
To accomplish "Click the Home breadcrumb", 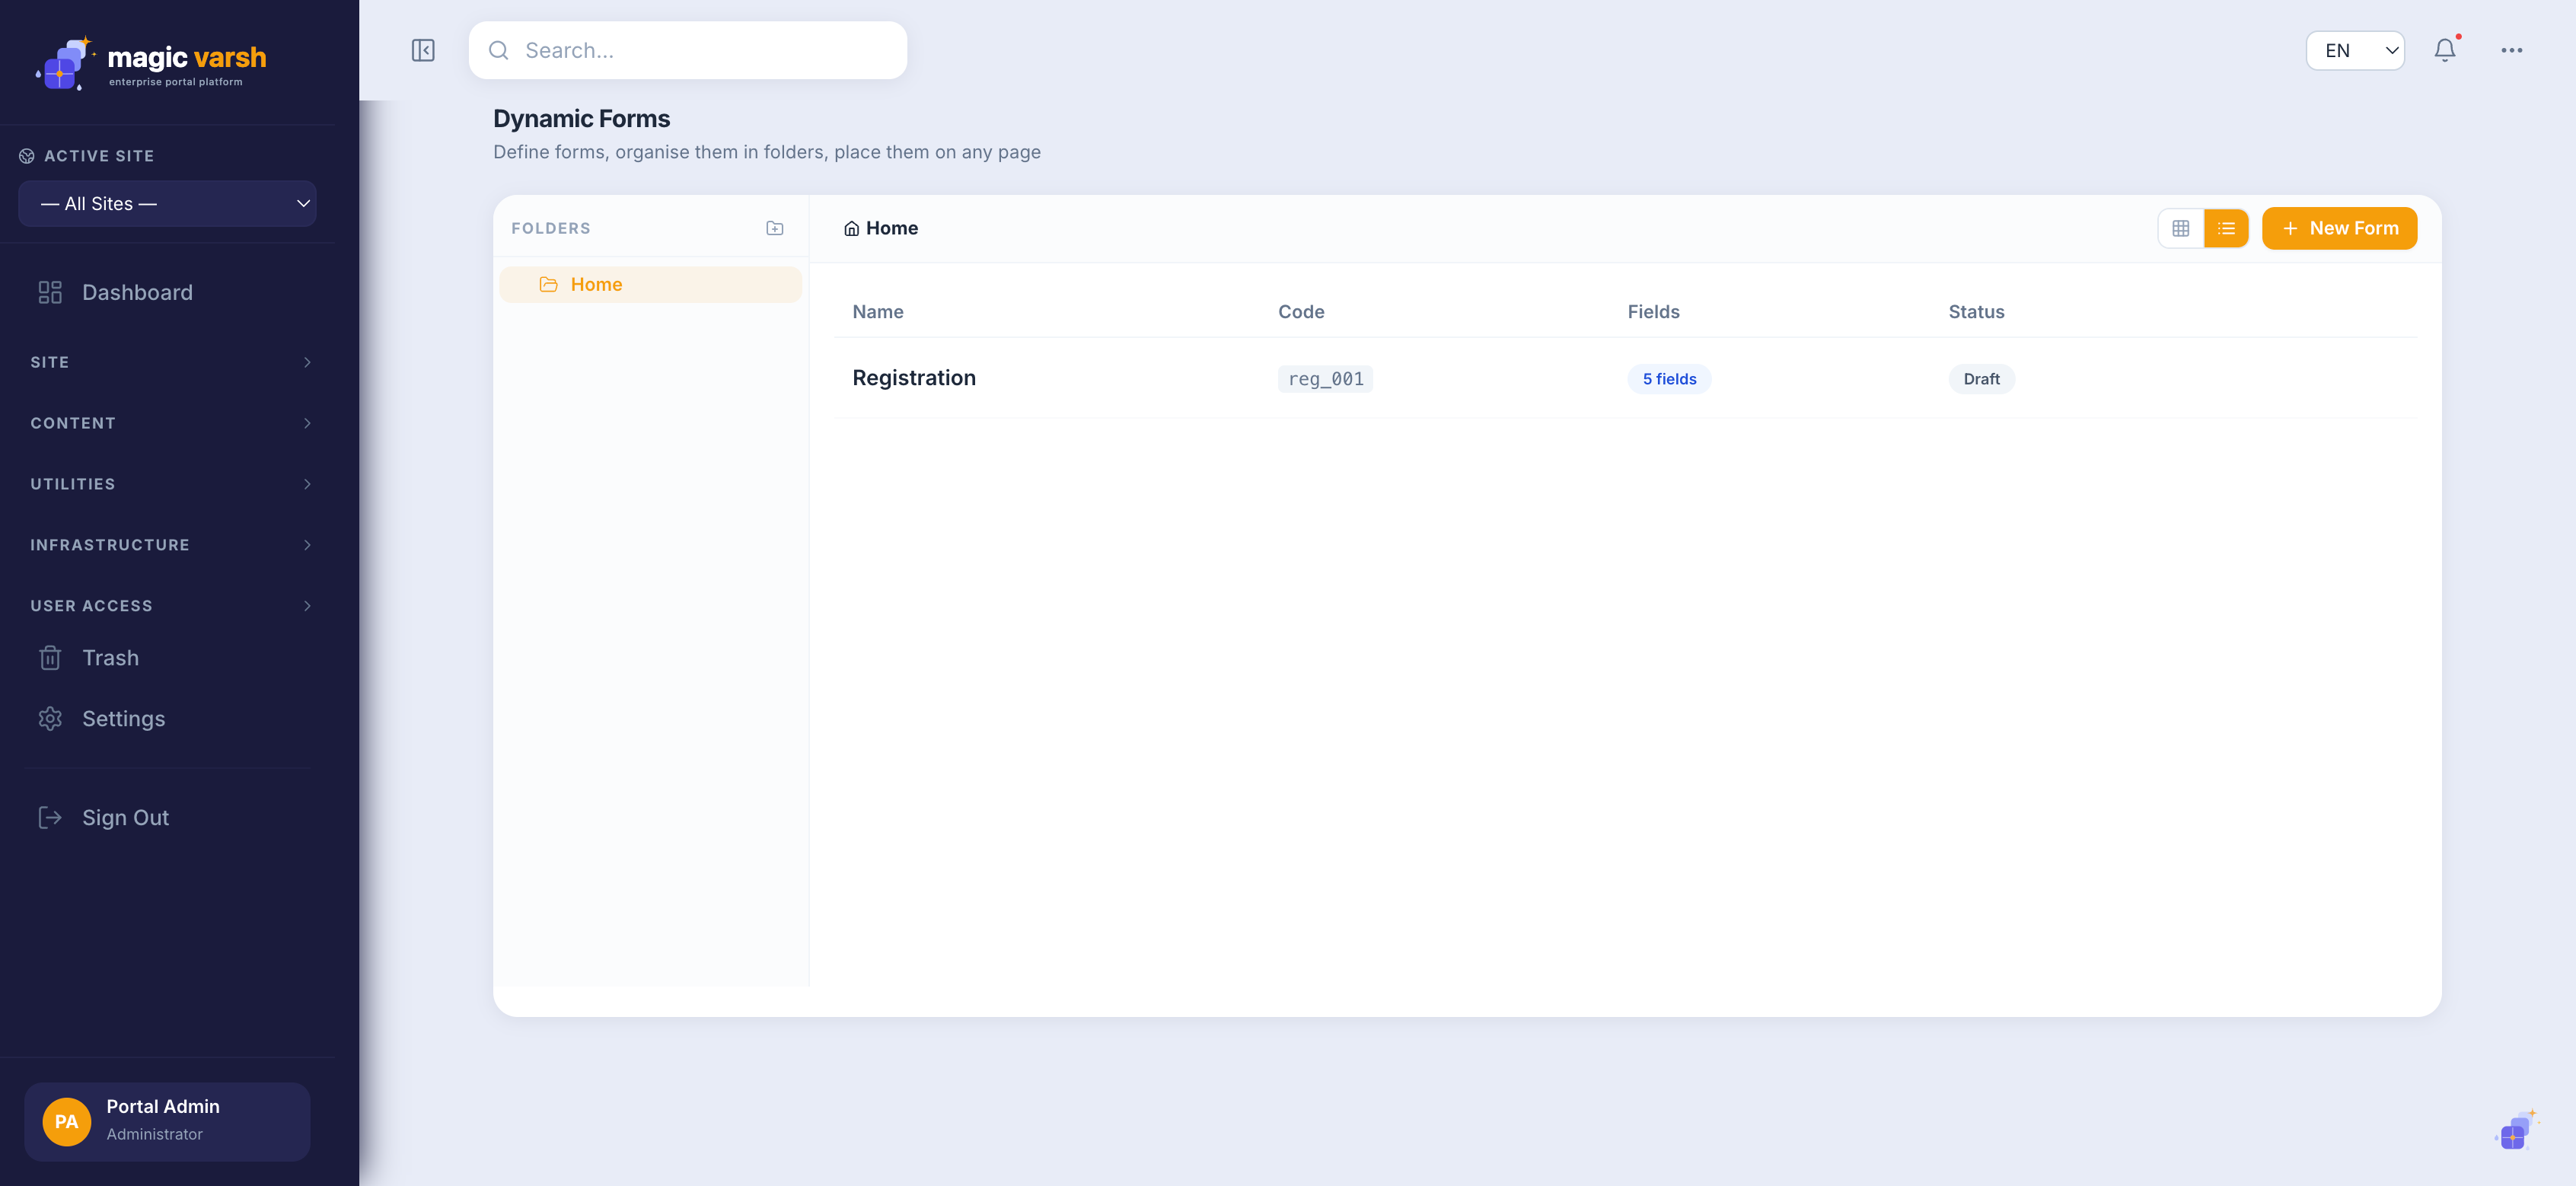I will tap(881, 228).
